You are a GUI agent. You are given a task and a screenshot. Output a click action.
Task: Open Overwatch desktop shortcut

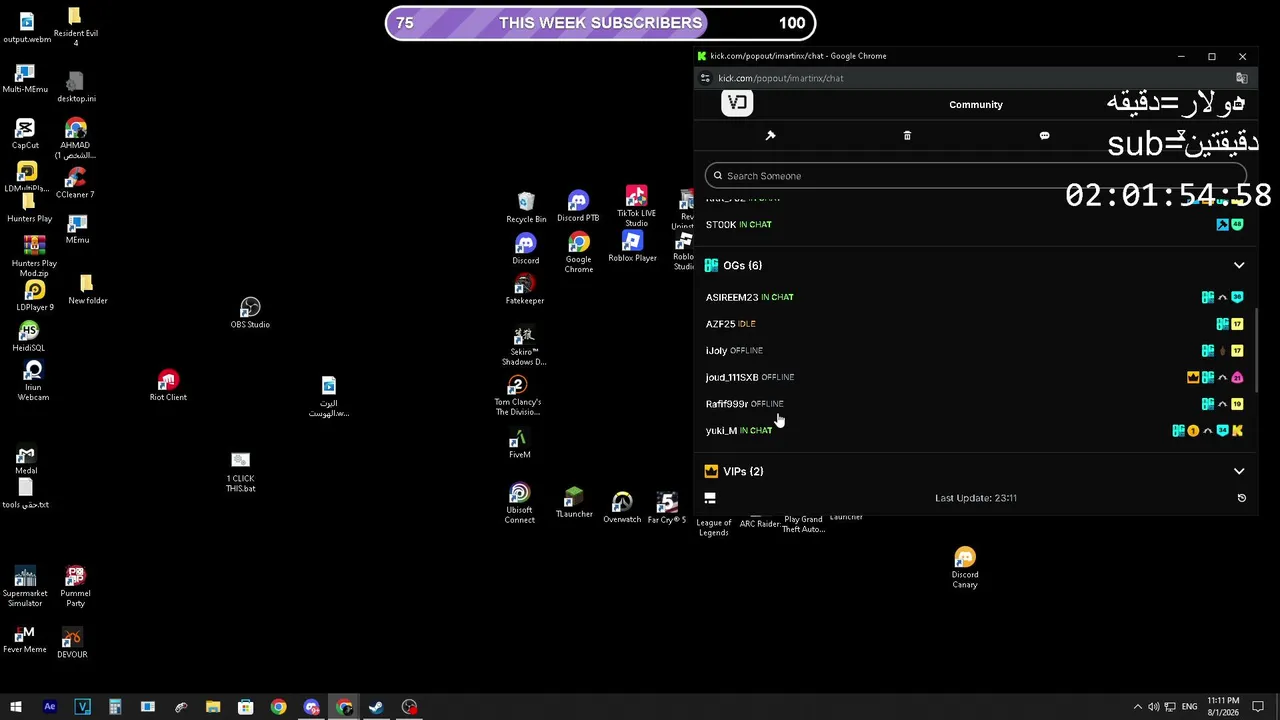click(622, 508)
